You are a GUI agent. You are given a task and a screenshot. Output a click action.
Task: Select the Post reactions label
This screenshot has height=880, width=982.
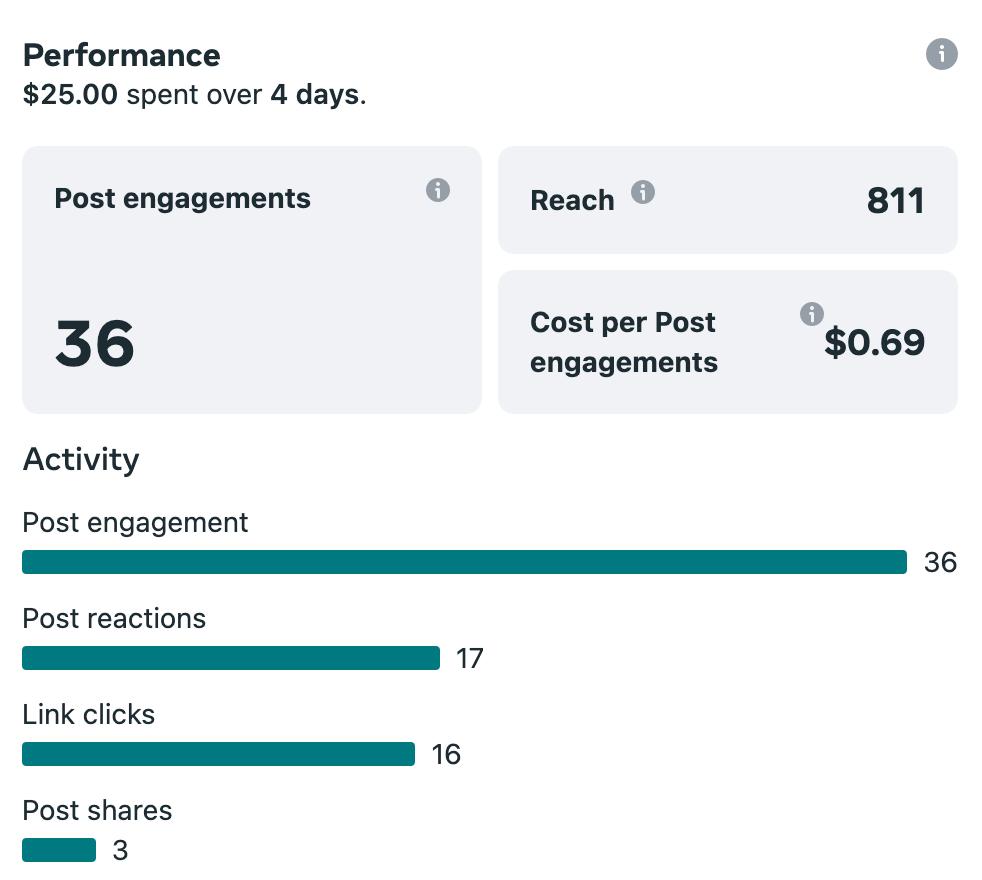tap(114, 619)
